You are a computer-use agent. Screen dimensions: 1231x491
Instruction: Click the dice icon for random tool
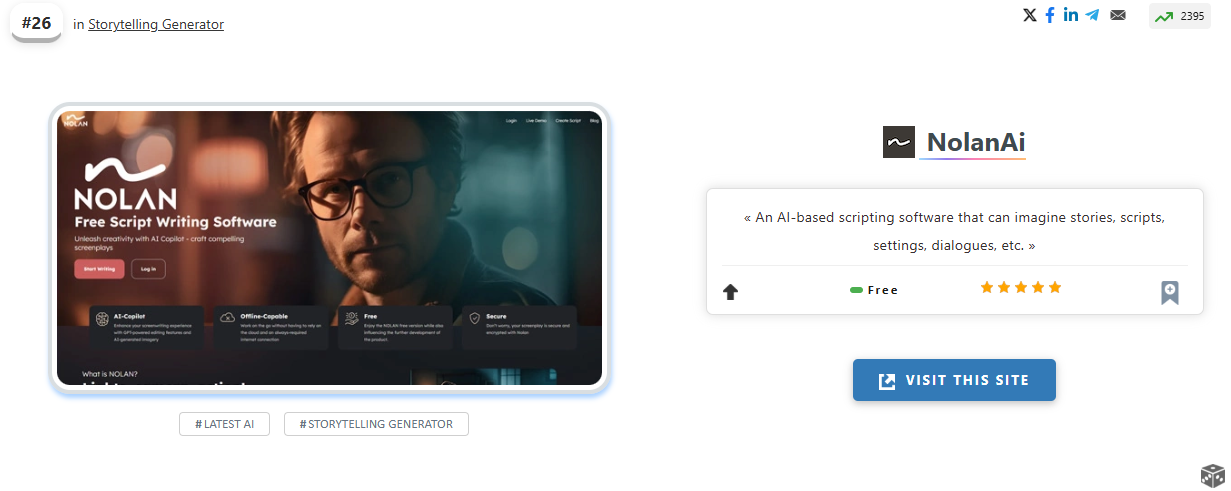click(x=1211, y=475)
